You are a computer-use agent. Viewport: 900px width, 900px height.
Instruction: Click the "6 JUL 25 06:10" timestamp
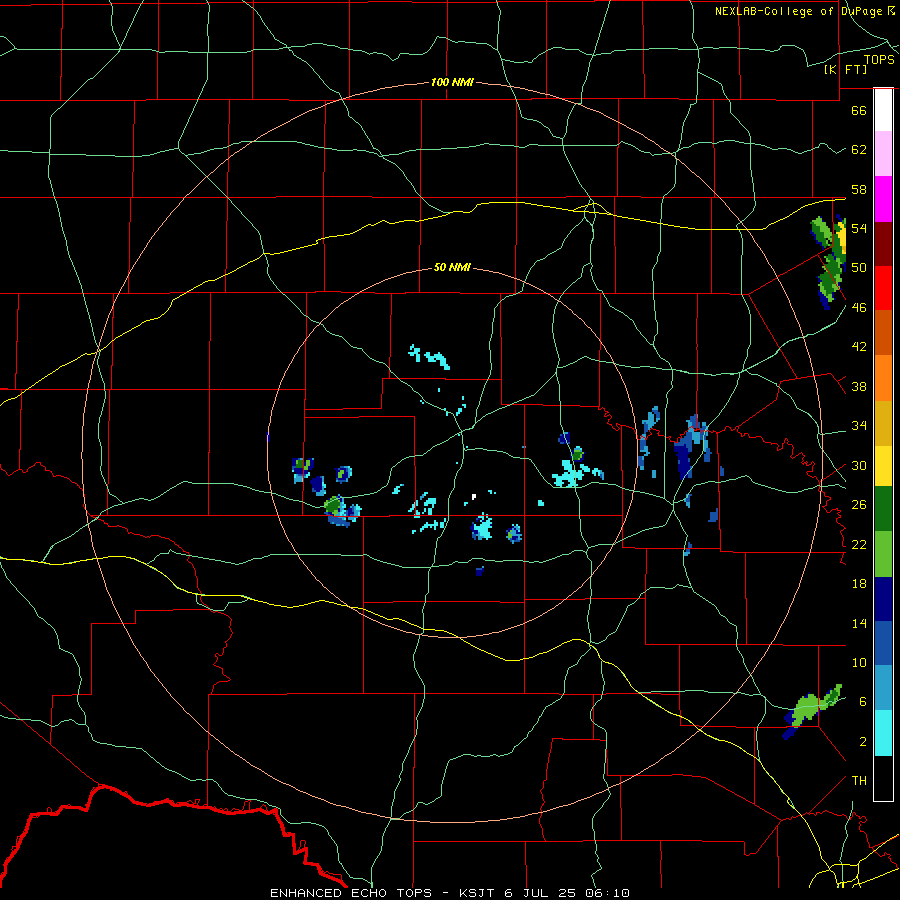pos(568,893)
